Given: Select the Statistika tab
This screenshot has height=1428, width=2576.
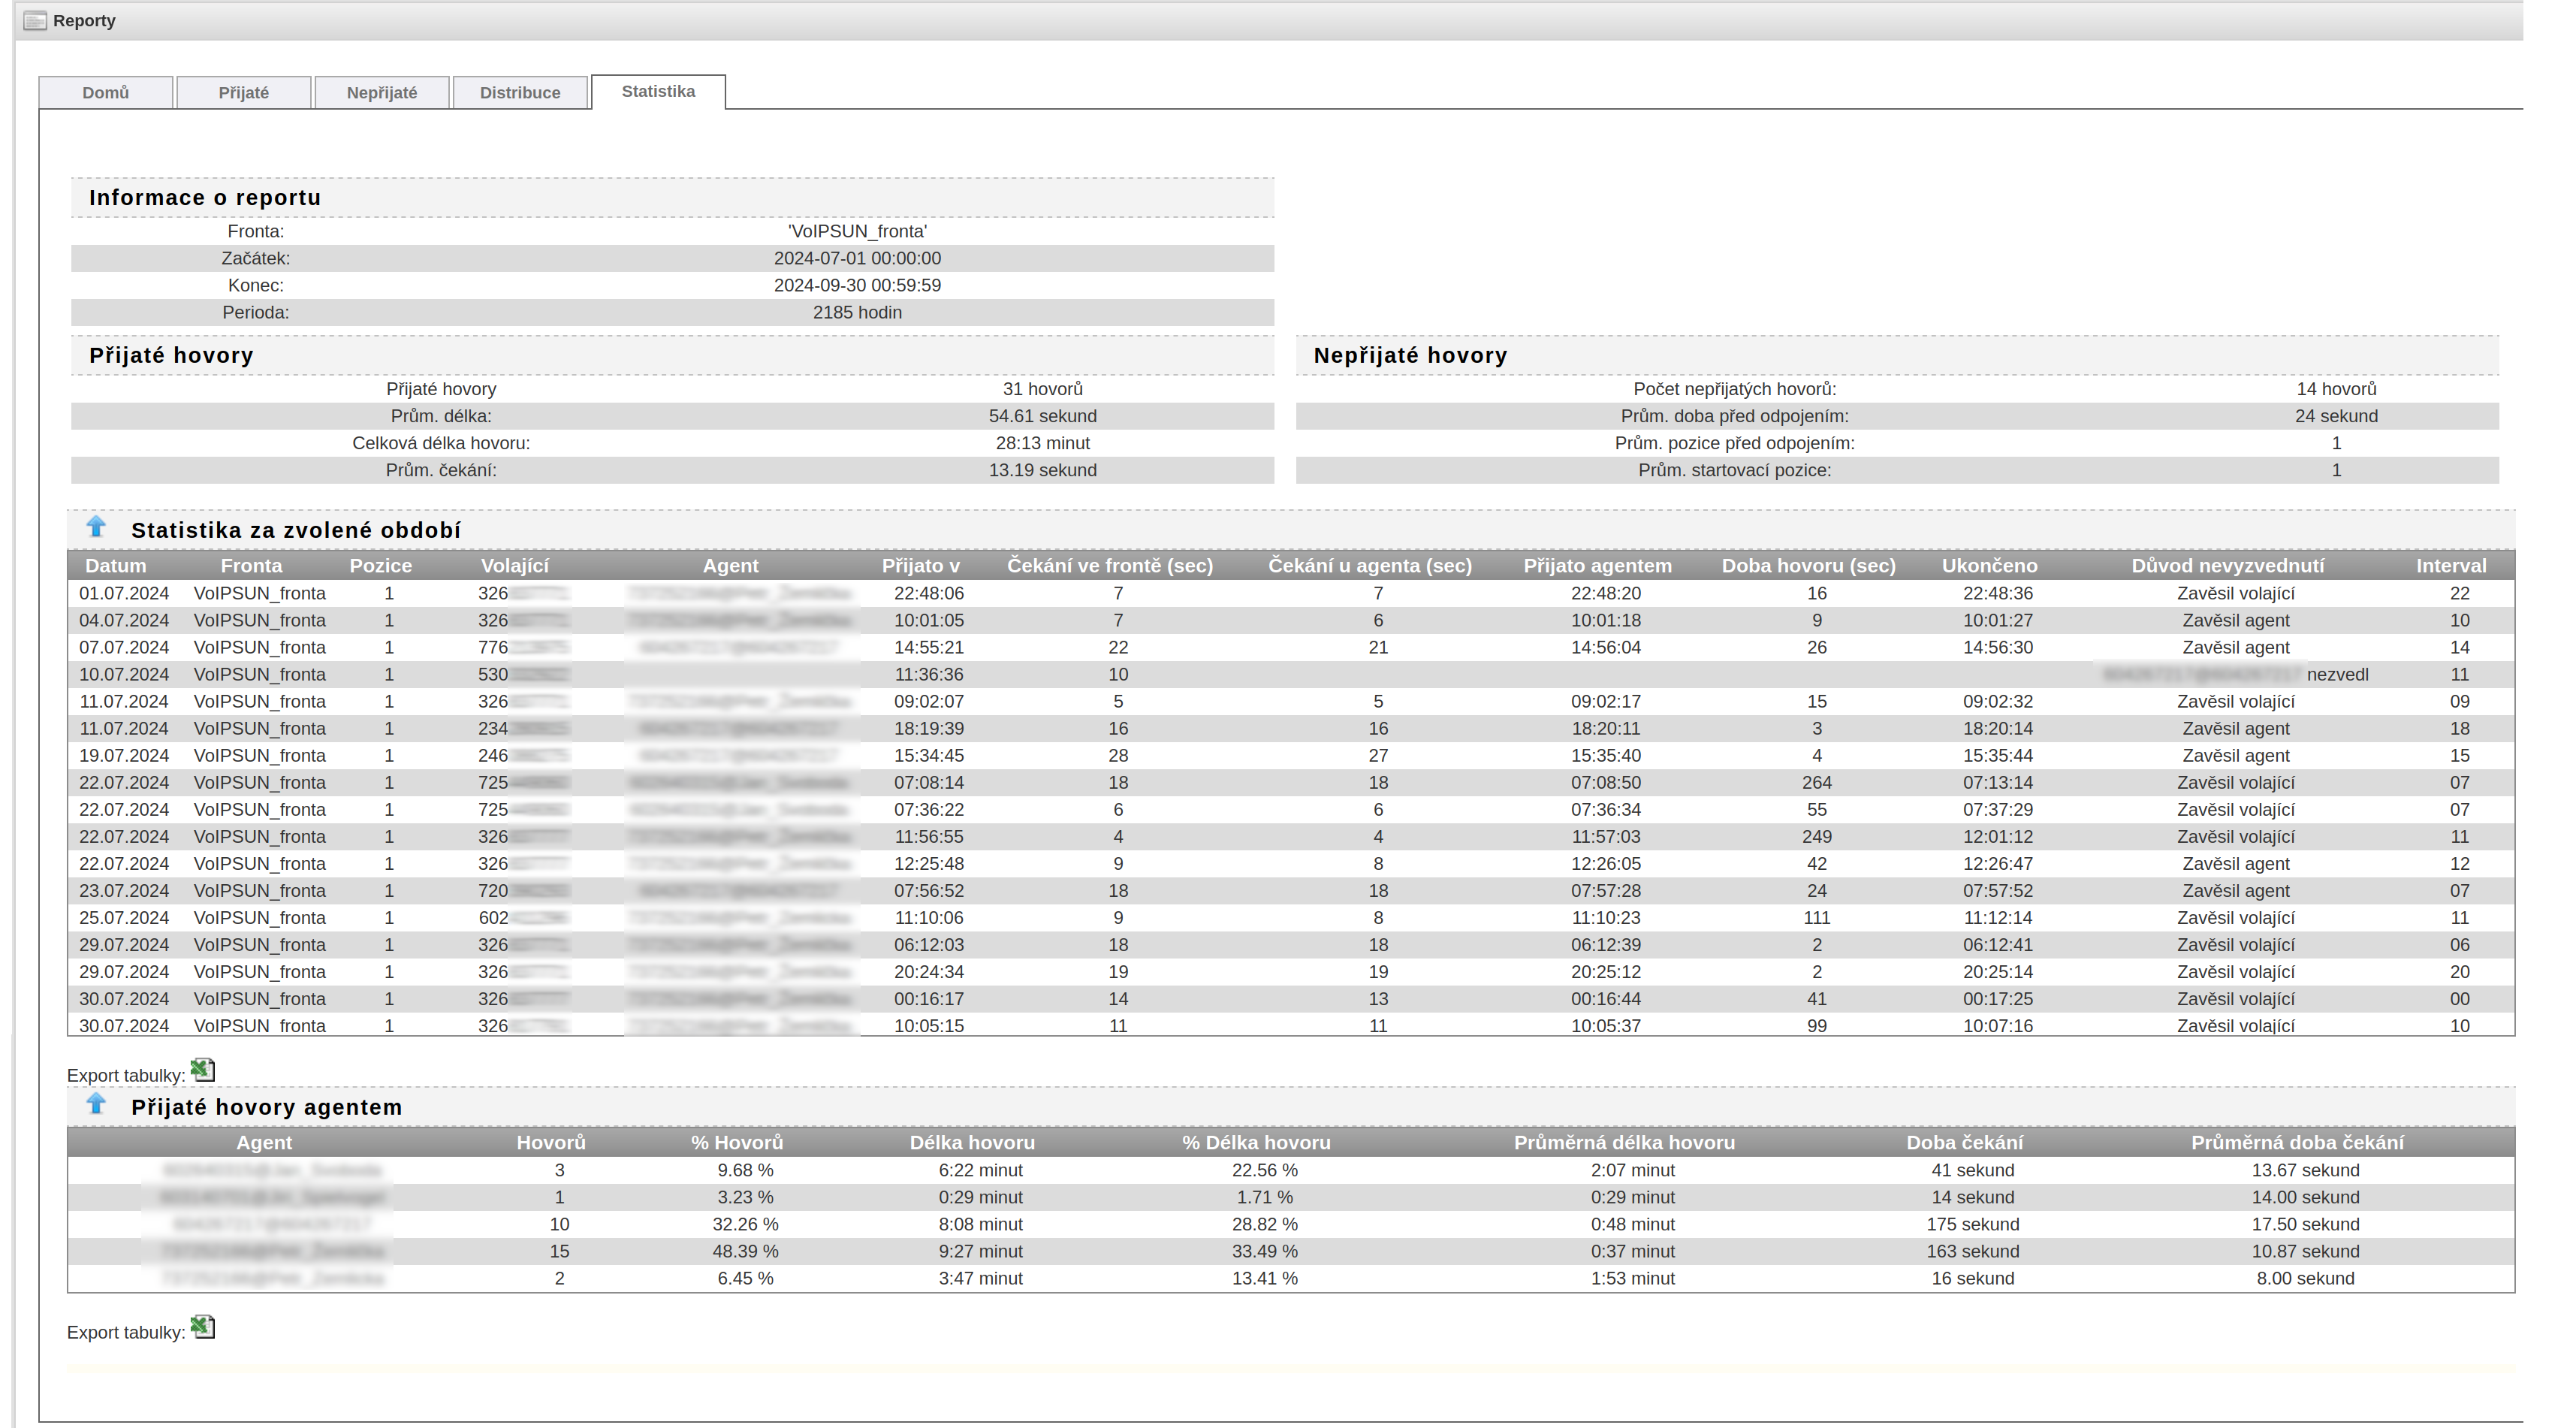Looking at the screenshot, I should (658, 92).
